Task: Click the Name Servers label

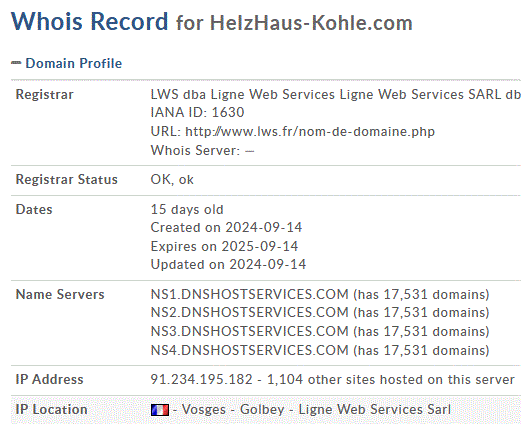Action: [60, 294]
